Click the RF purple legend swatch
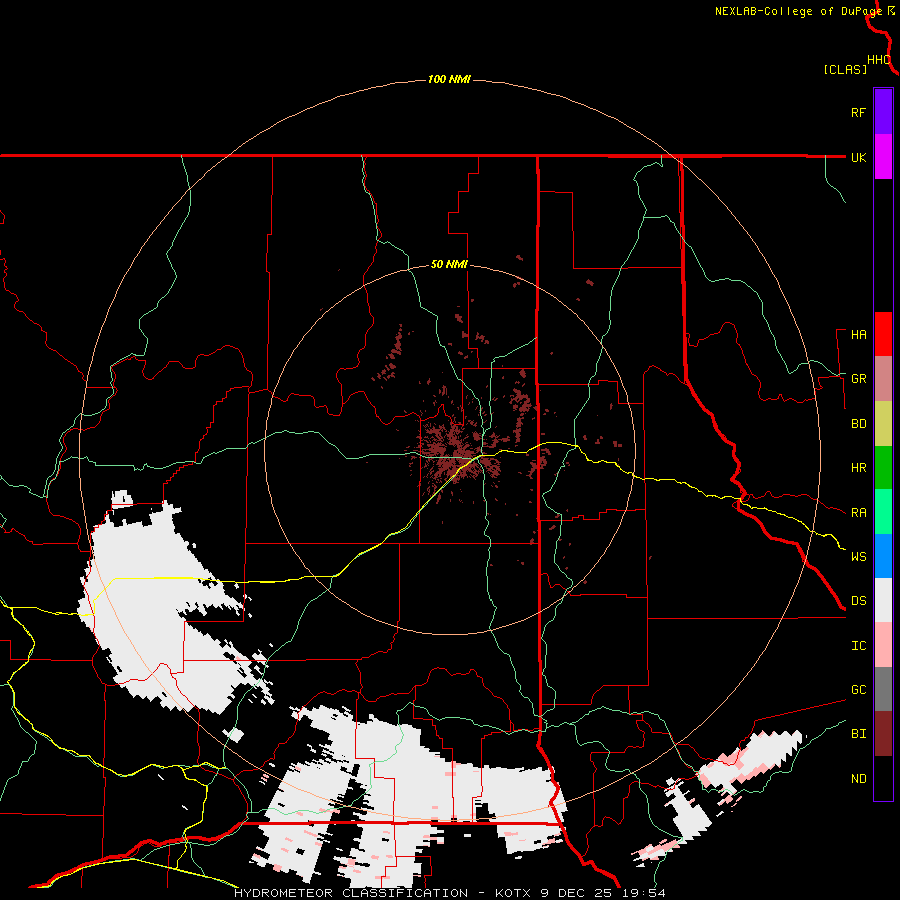 coord(883,112)
